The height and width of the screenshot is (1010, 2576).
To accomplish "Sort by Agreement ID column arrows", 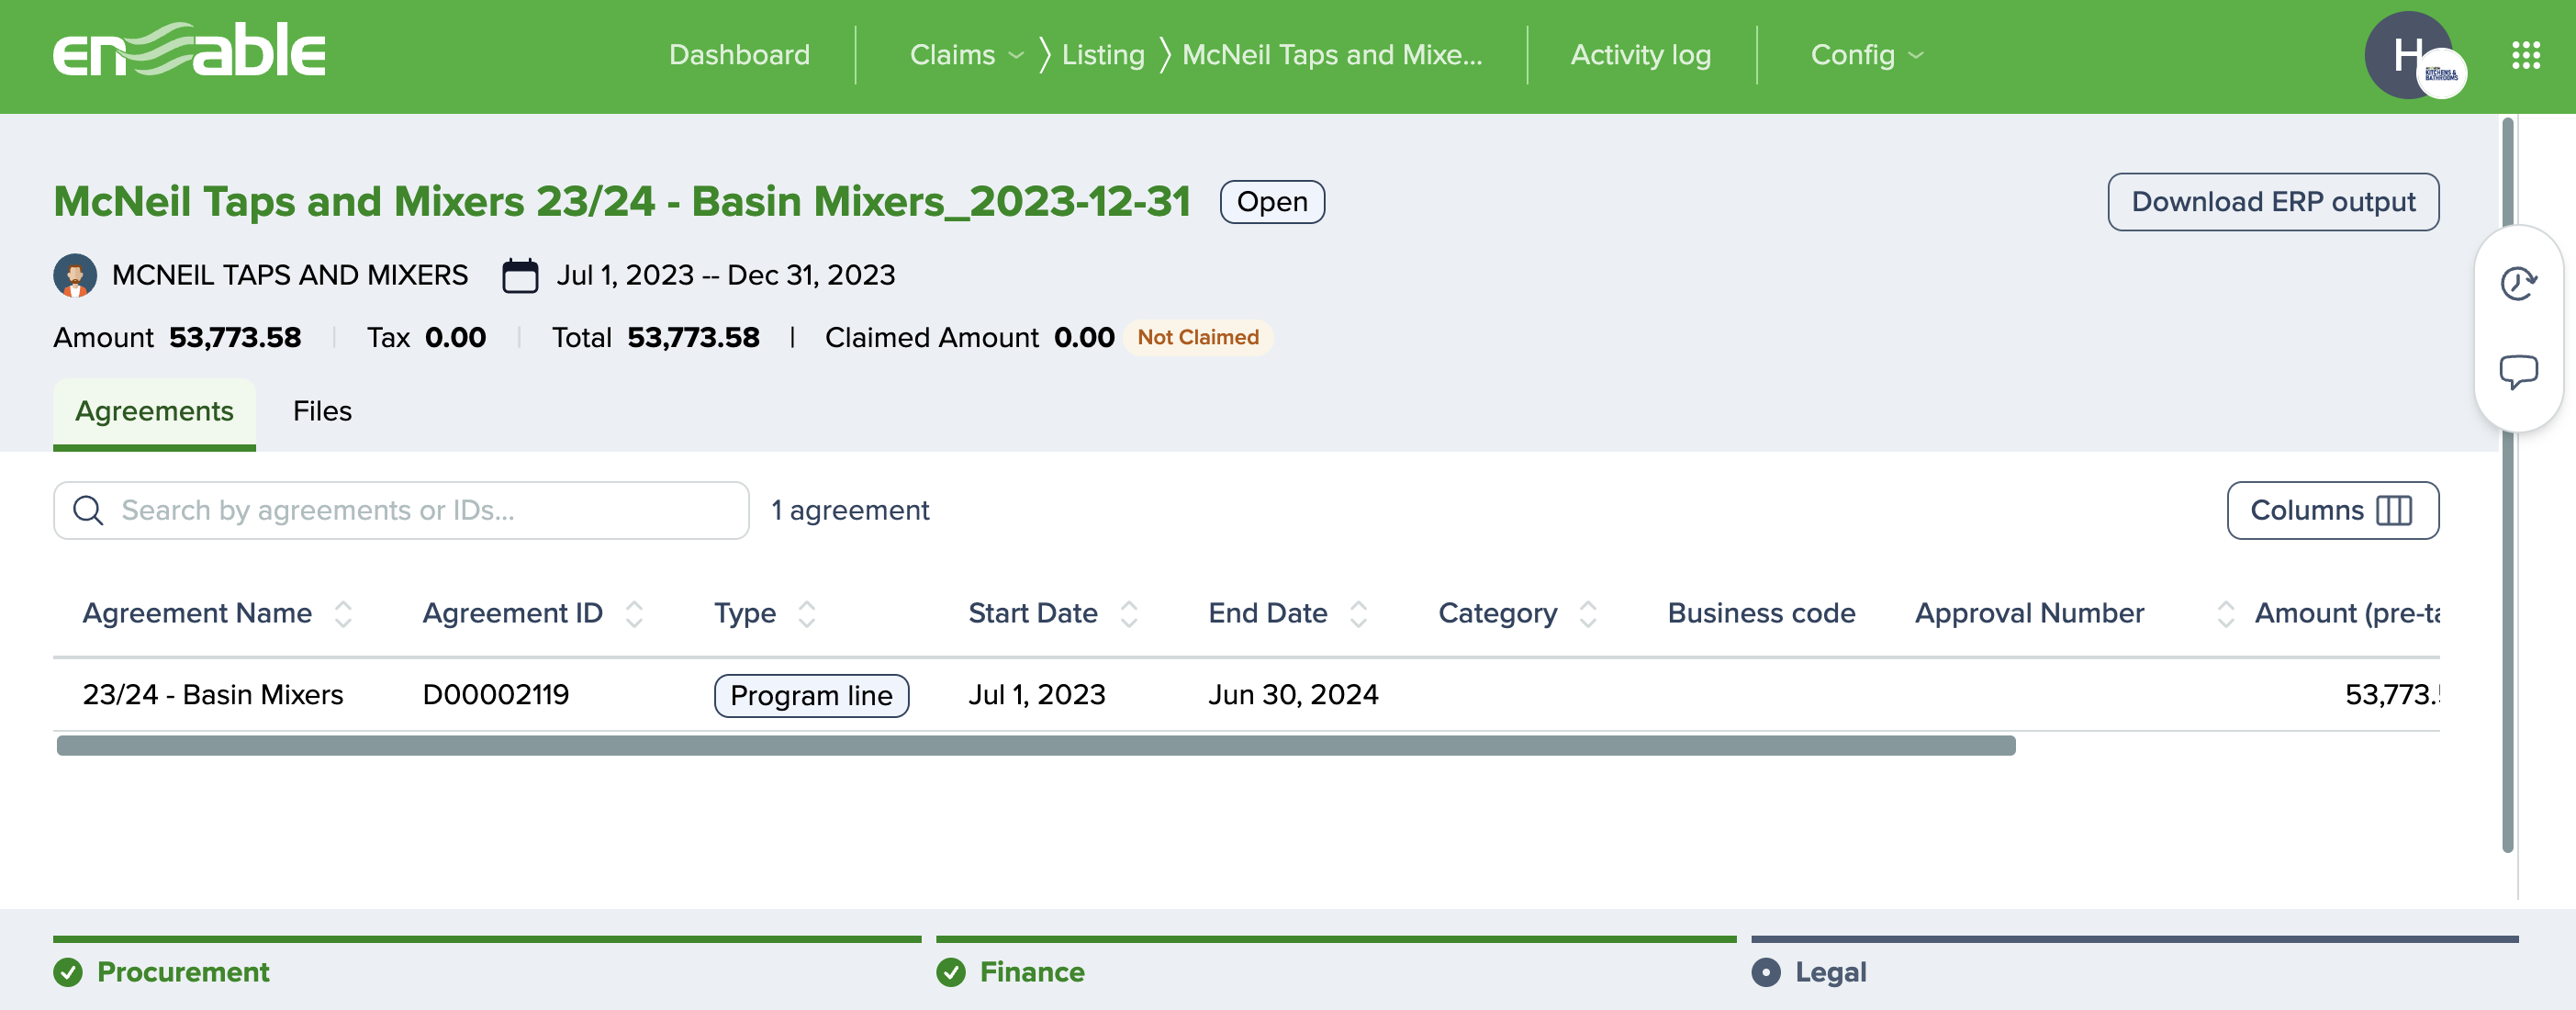I will [x=634, y=613].
